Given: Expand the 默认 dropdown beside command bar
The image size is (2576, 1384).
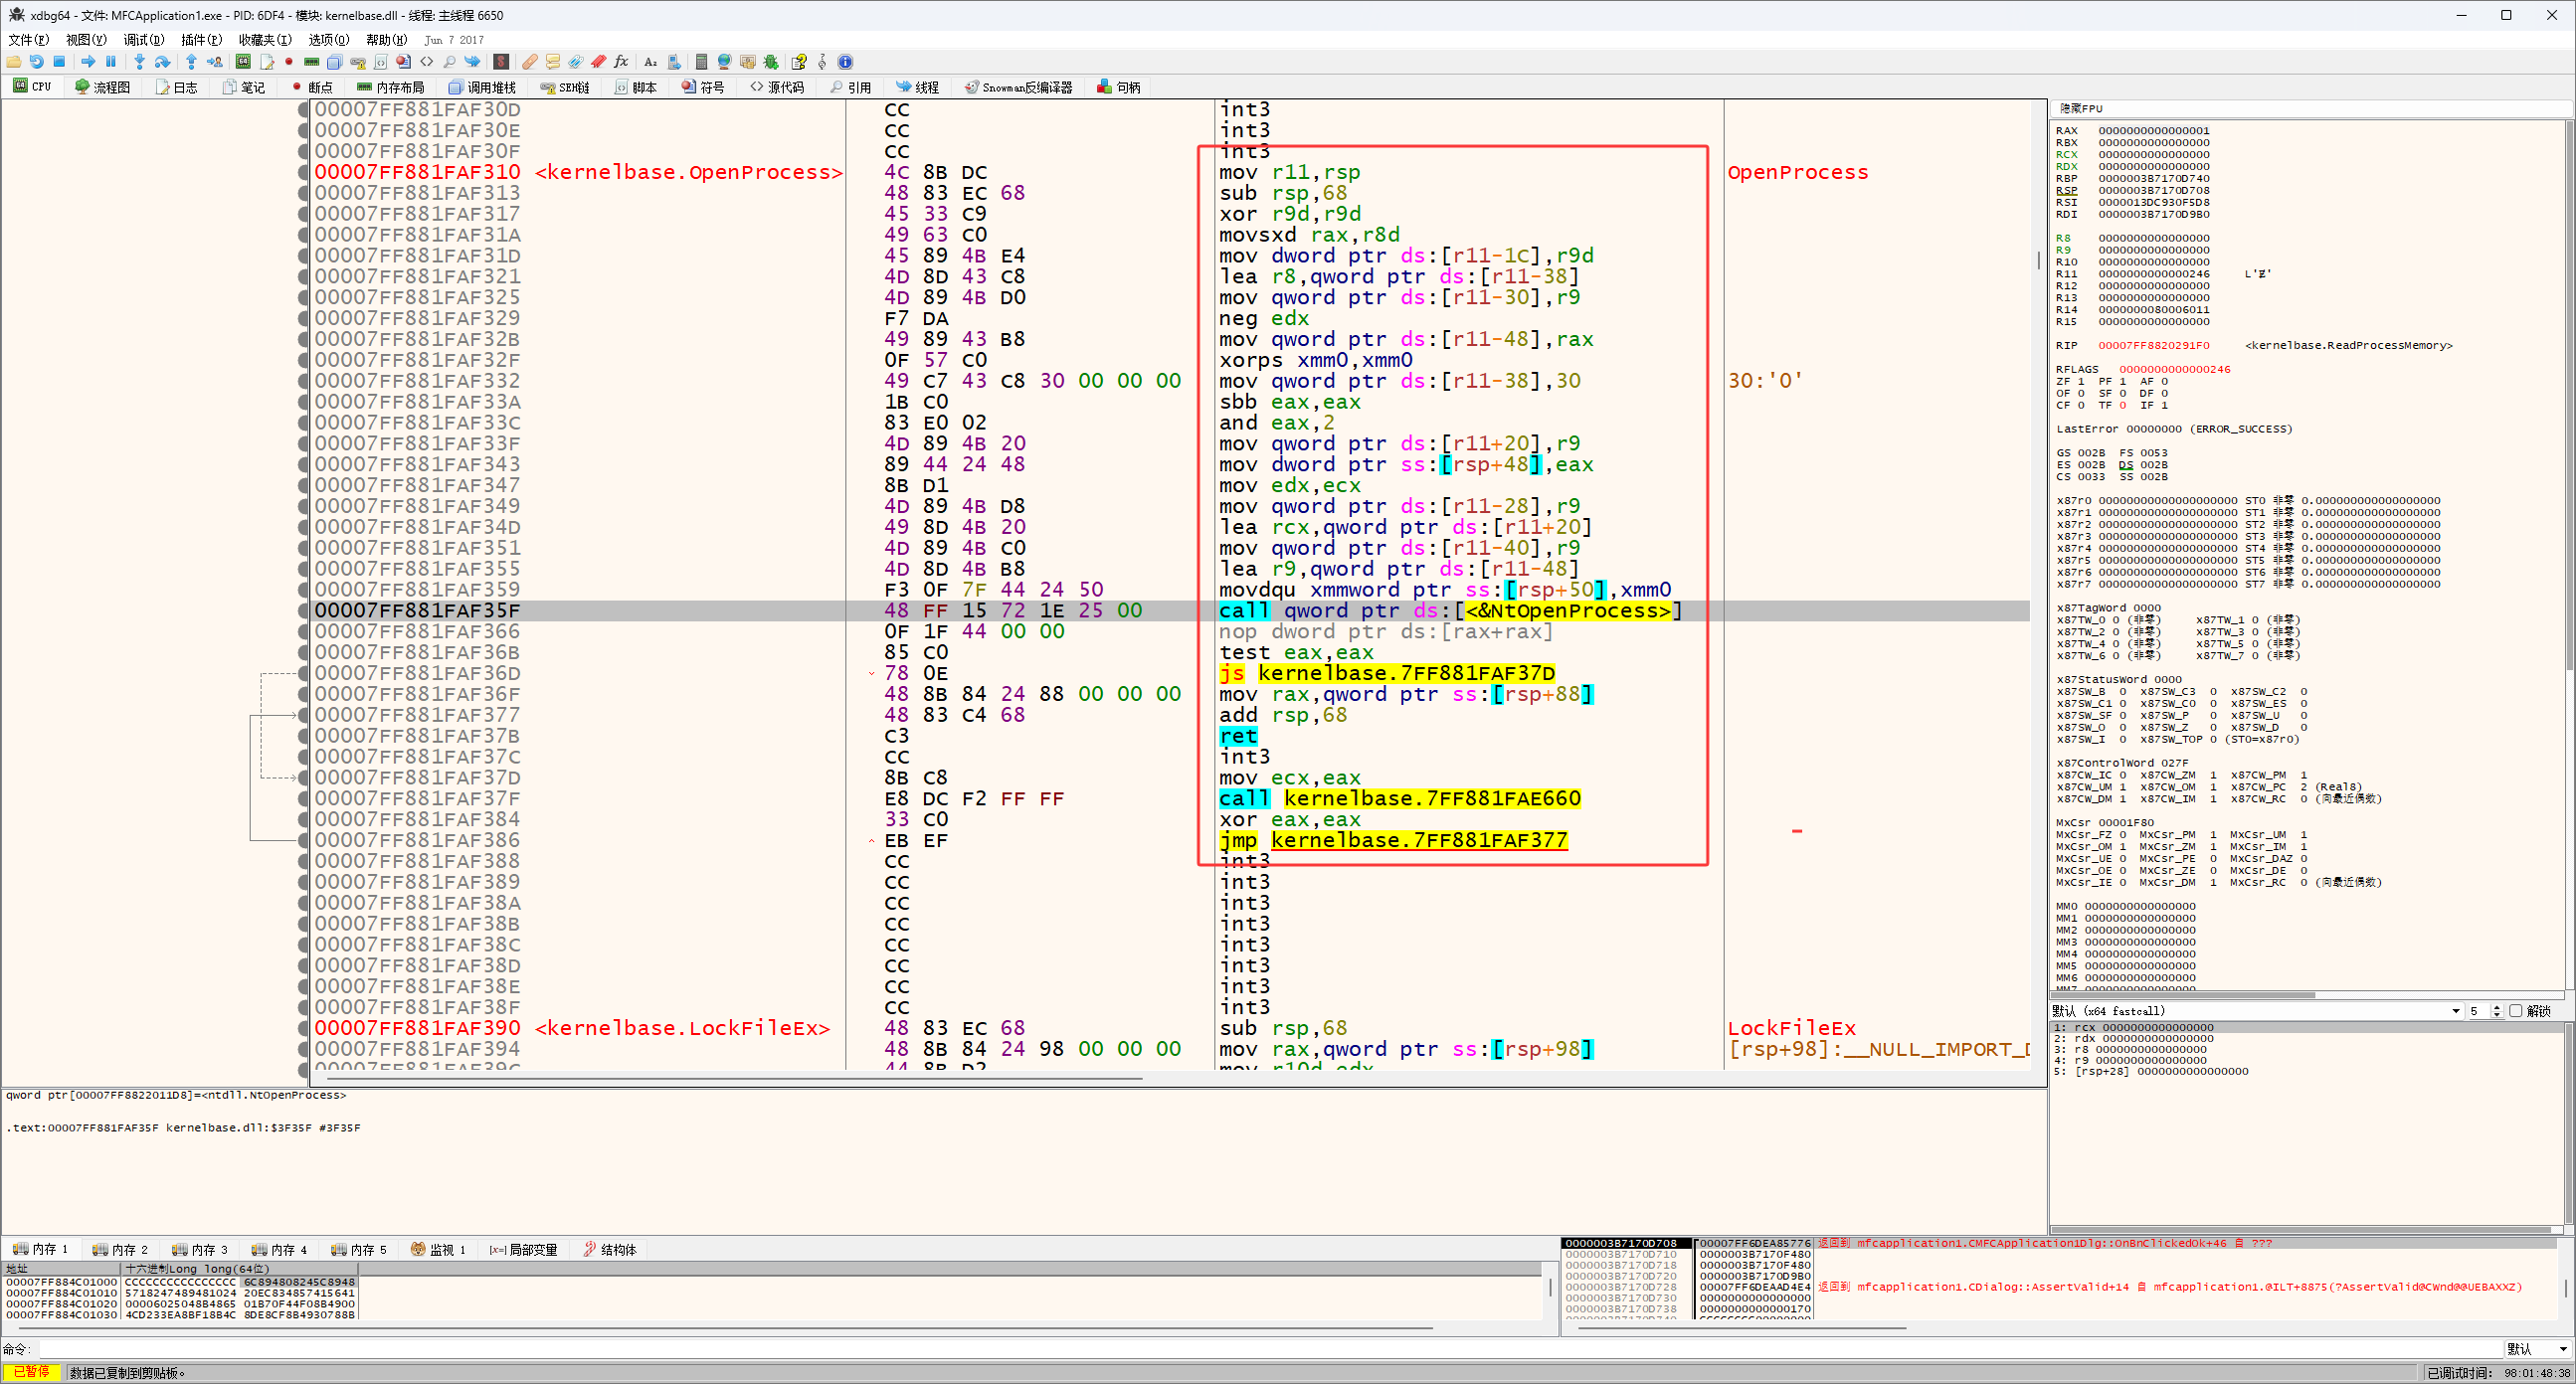Looking at the screenshot, I should (2562, 1349).
